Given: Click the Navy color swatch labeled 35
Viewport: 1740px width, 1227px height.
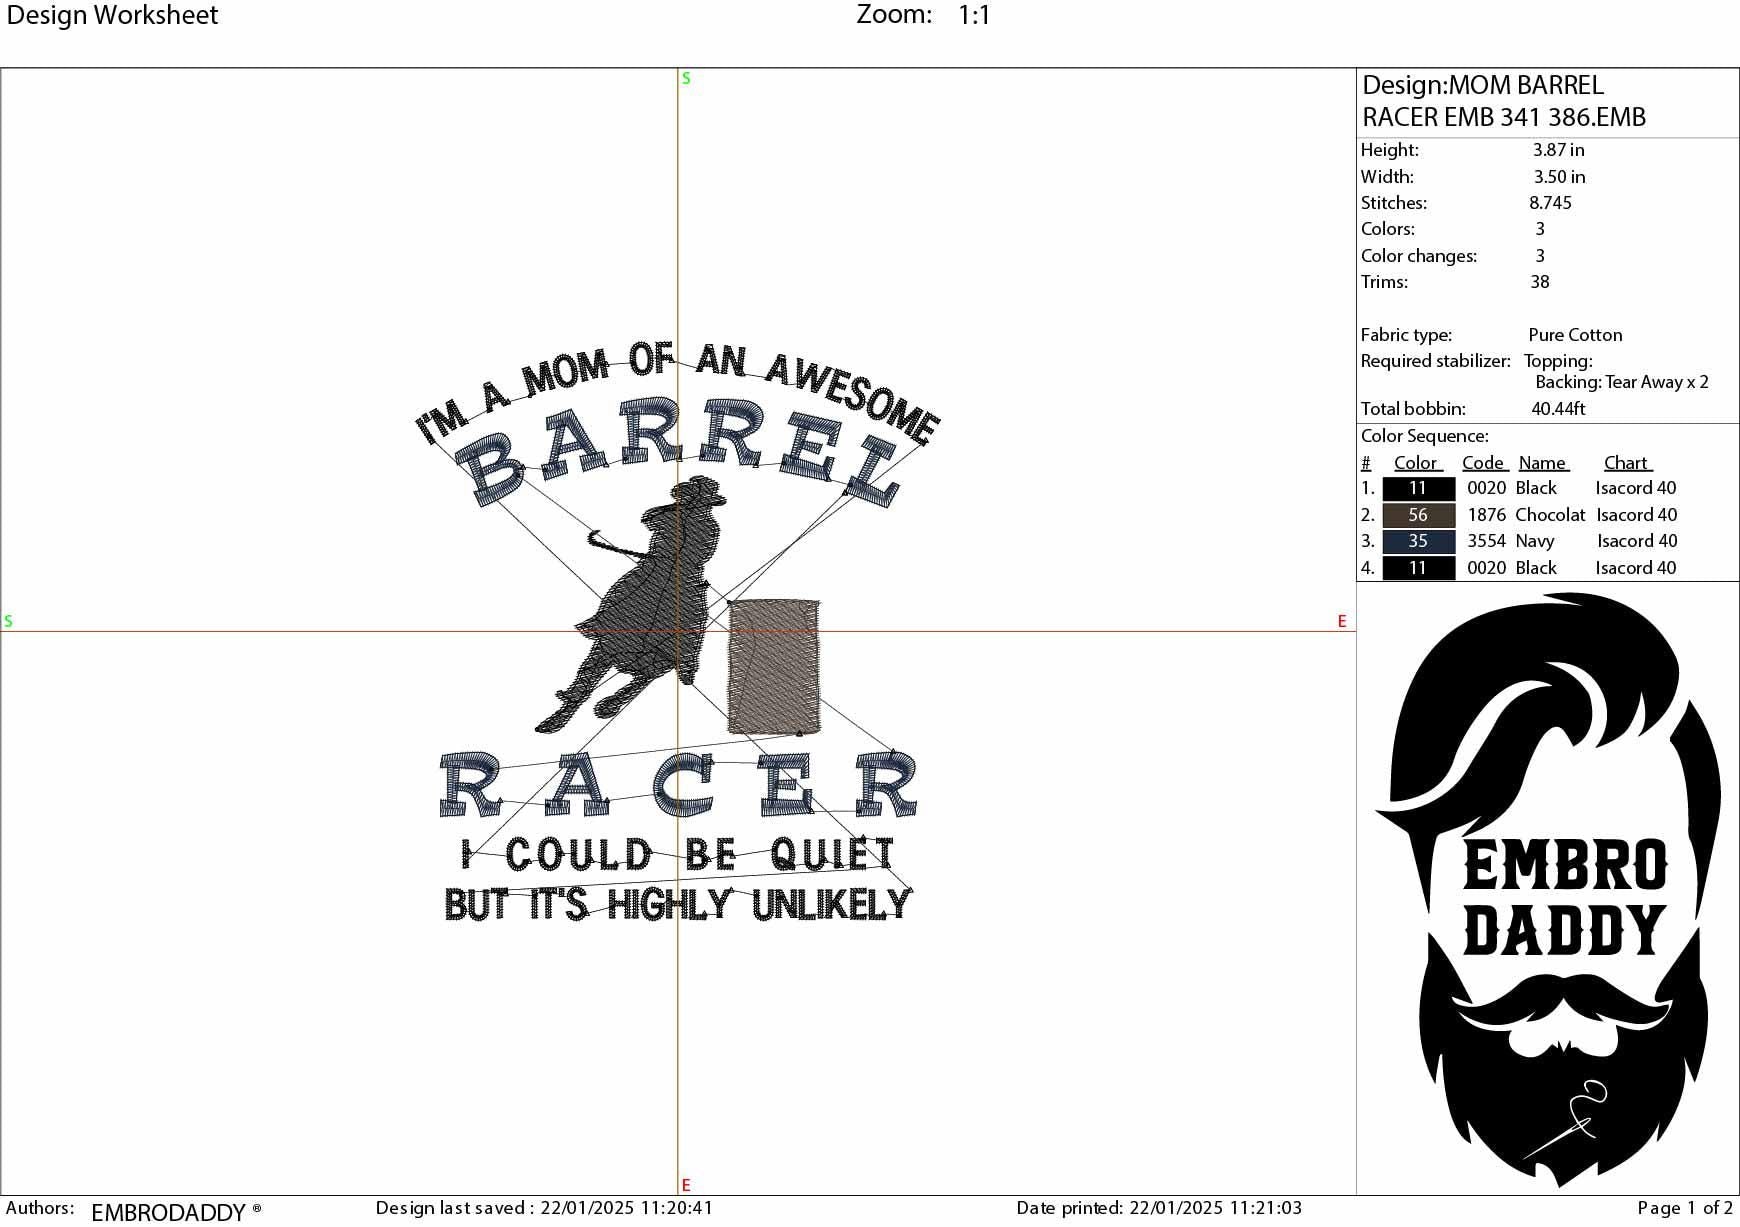Looking at the screenshot, I should (x=1418, y=541).
